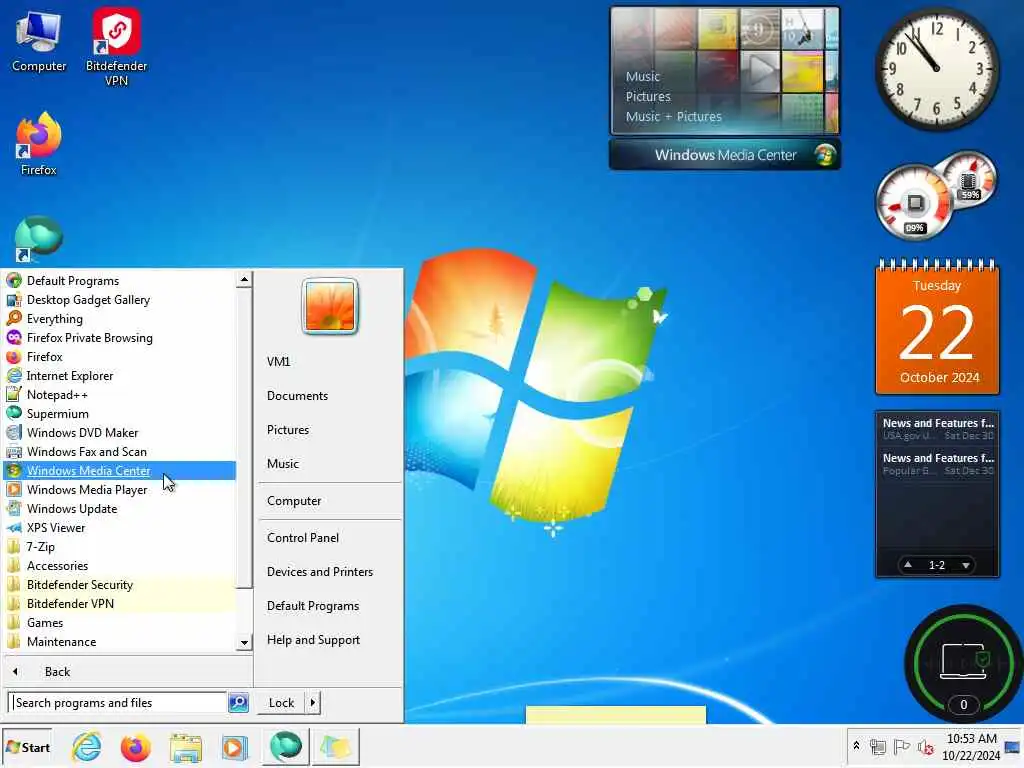The height and width of the screenshot is (768, 1024).
Task: Expand the Bitdefender Security folder
Action: pyautogui.click(x=120, y=584)
